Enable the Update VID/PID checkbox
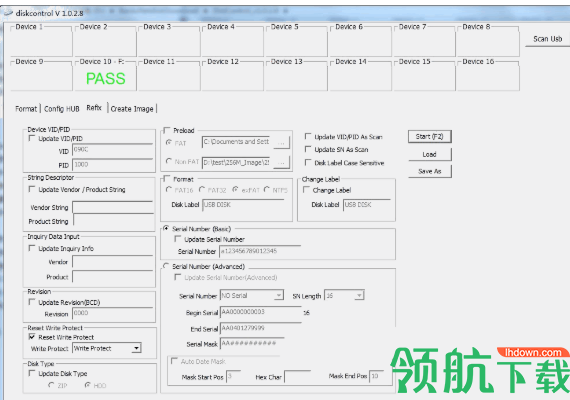This screenshot has width=570, height=400. (x=32, y=138)
